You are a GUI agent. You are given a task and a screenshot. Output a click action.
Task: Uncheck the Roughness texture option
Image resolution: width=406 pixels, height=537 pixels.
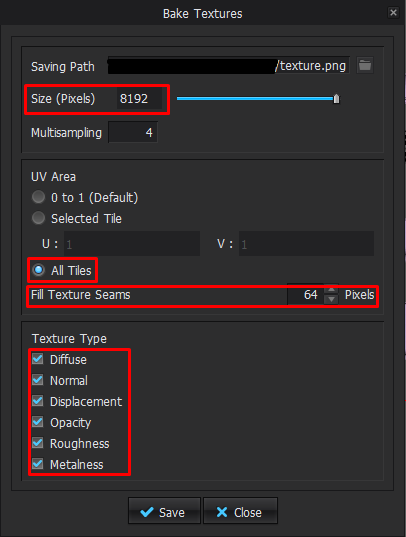point(38,443)
